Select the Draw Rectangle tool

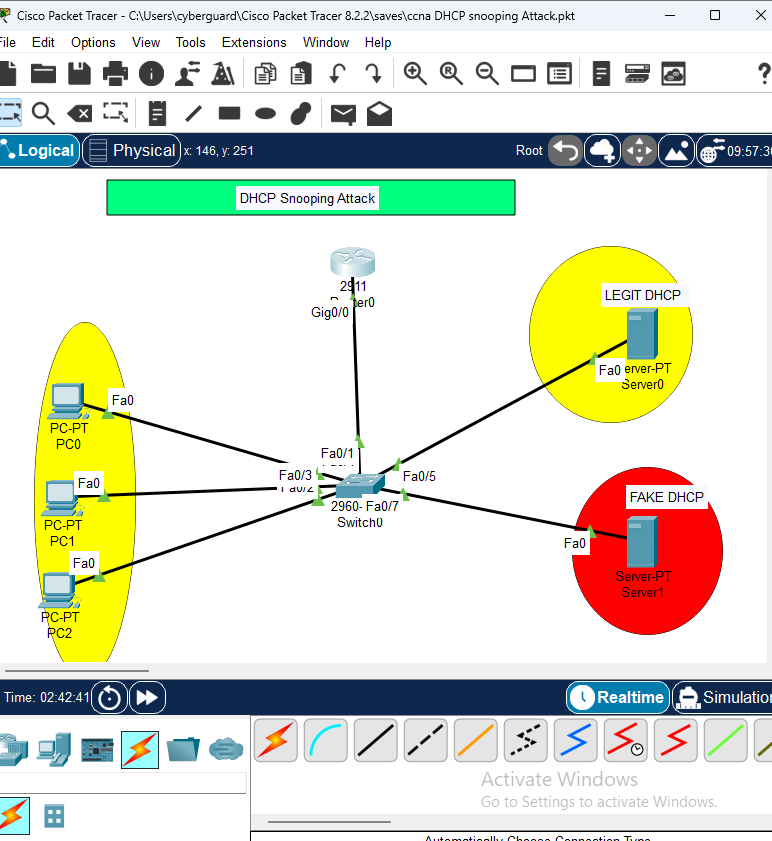click(229, 113)
